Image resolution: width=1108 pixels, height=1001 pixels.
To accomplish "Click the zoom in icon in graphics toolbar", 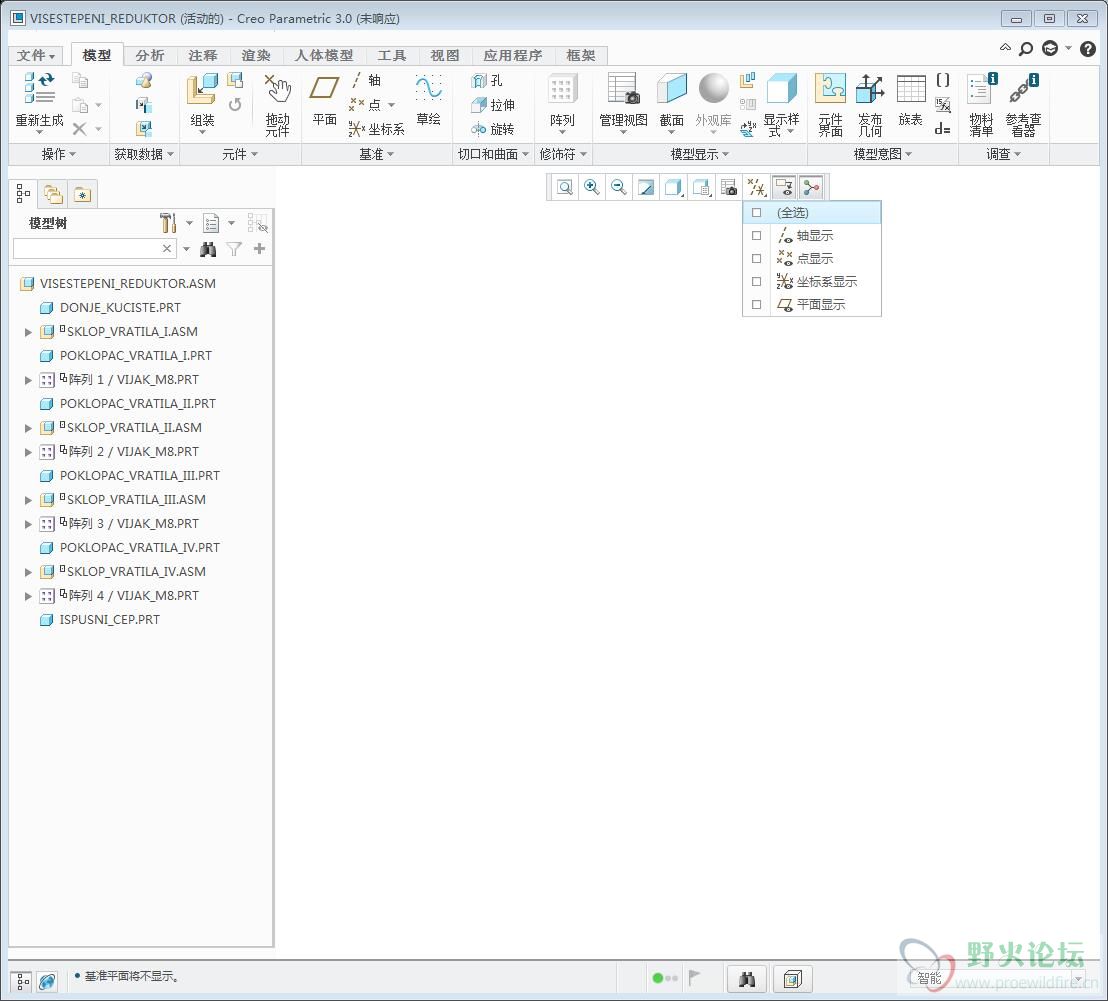I will coord(591,187).
